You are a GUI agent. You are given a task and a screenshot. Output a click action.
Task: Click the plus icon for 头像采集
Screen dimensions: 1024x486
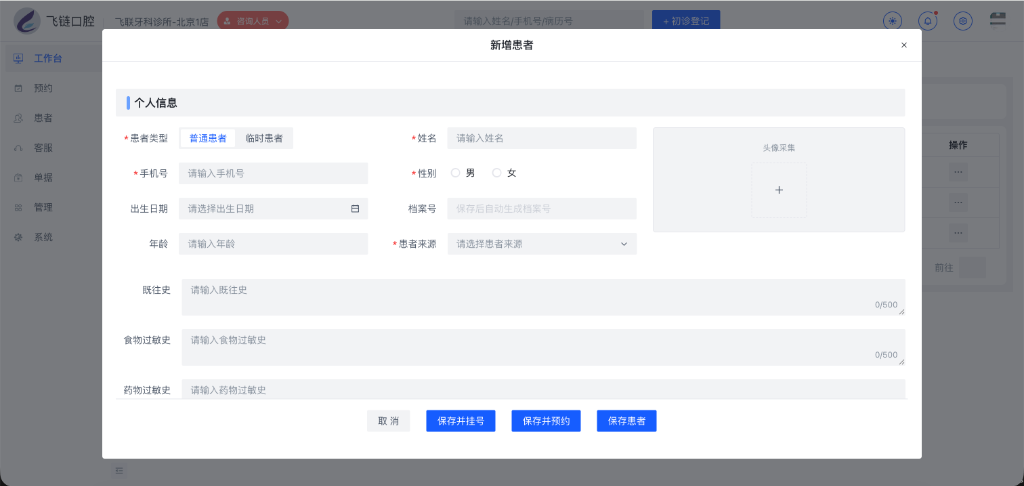tap(779, 190)
